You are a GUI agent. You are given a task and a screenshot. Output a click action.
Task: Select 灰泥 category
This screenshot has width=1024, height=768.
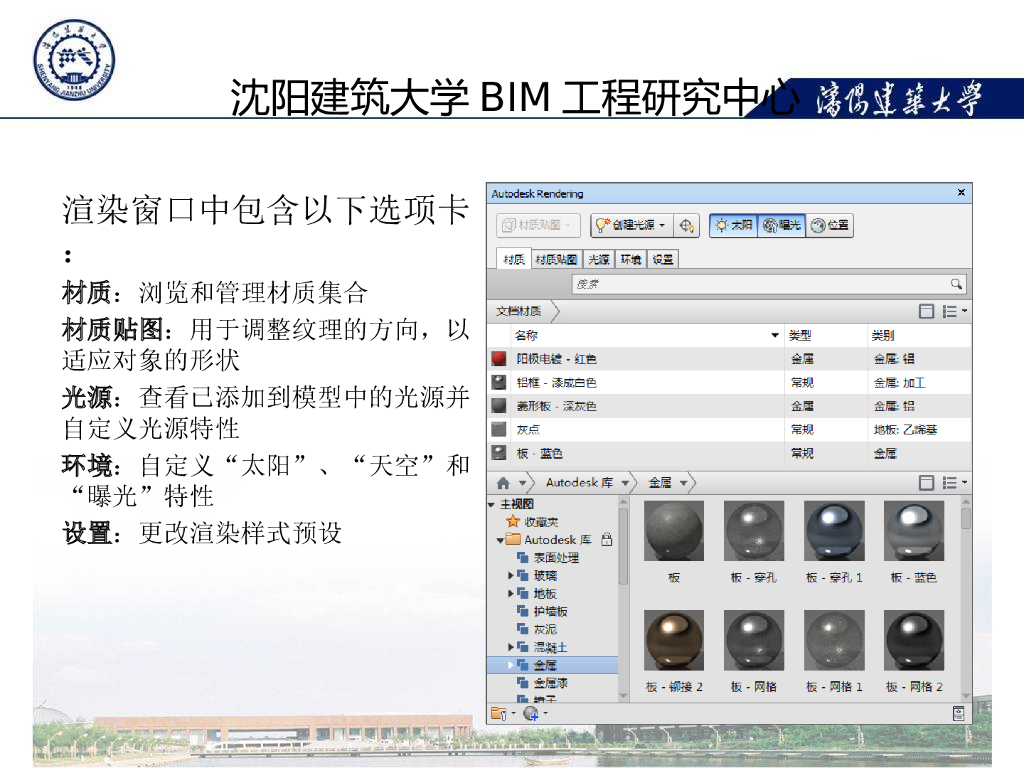click(x=537, y=630)
